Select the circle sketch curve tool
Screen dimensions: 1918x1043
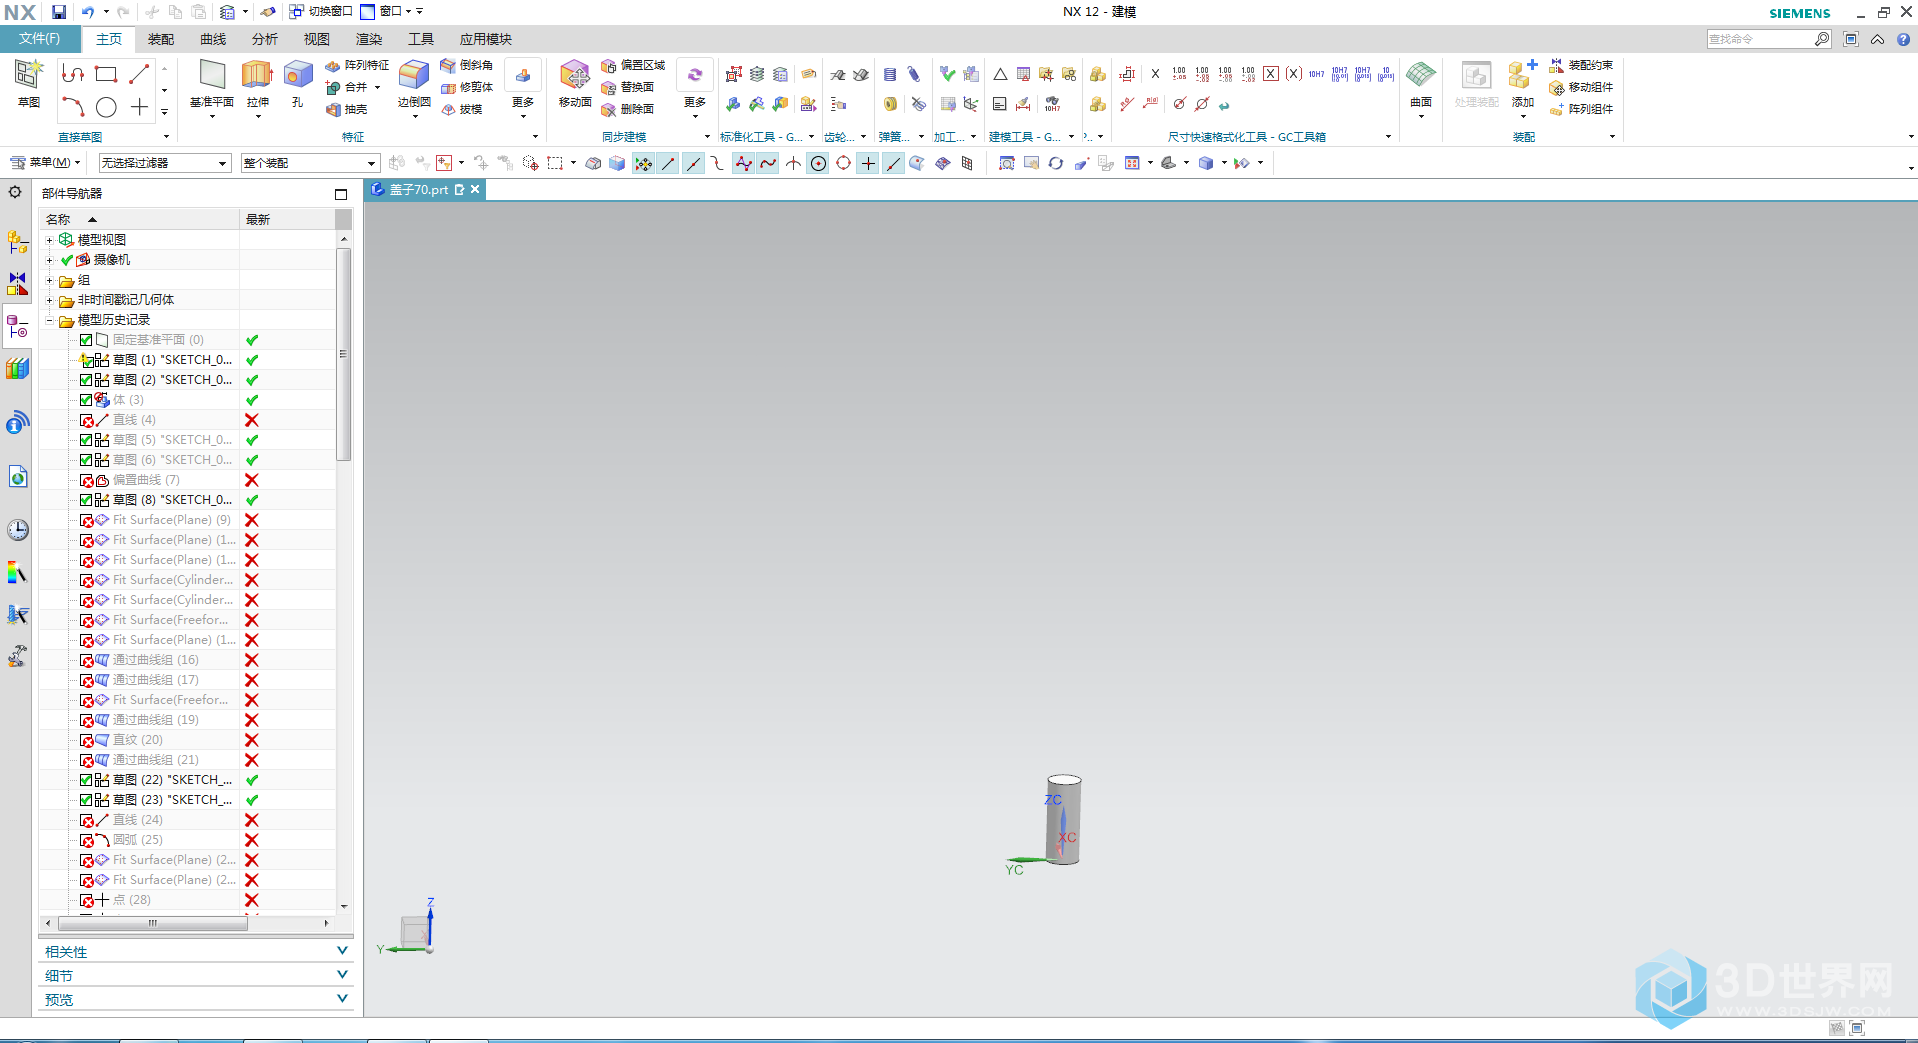pos(107,107)
